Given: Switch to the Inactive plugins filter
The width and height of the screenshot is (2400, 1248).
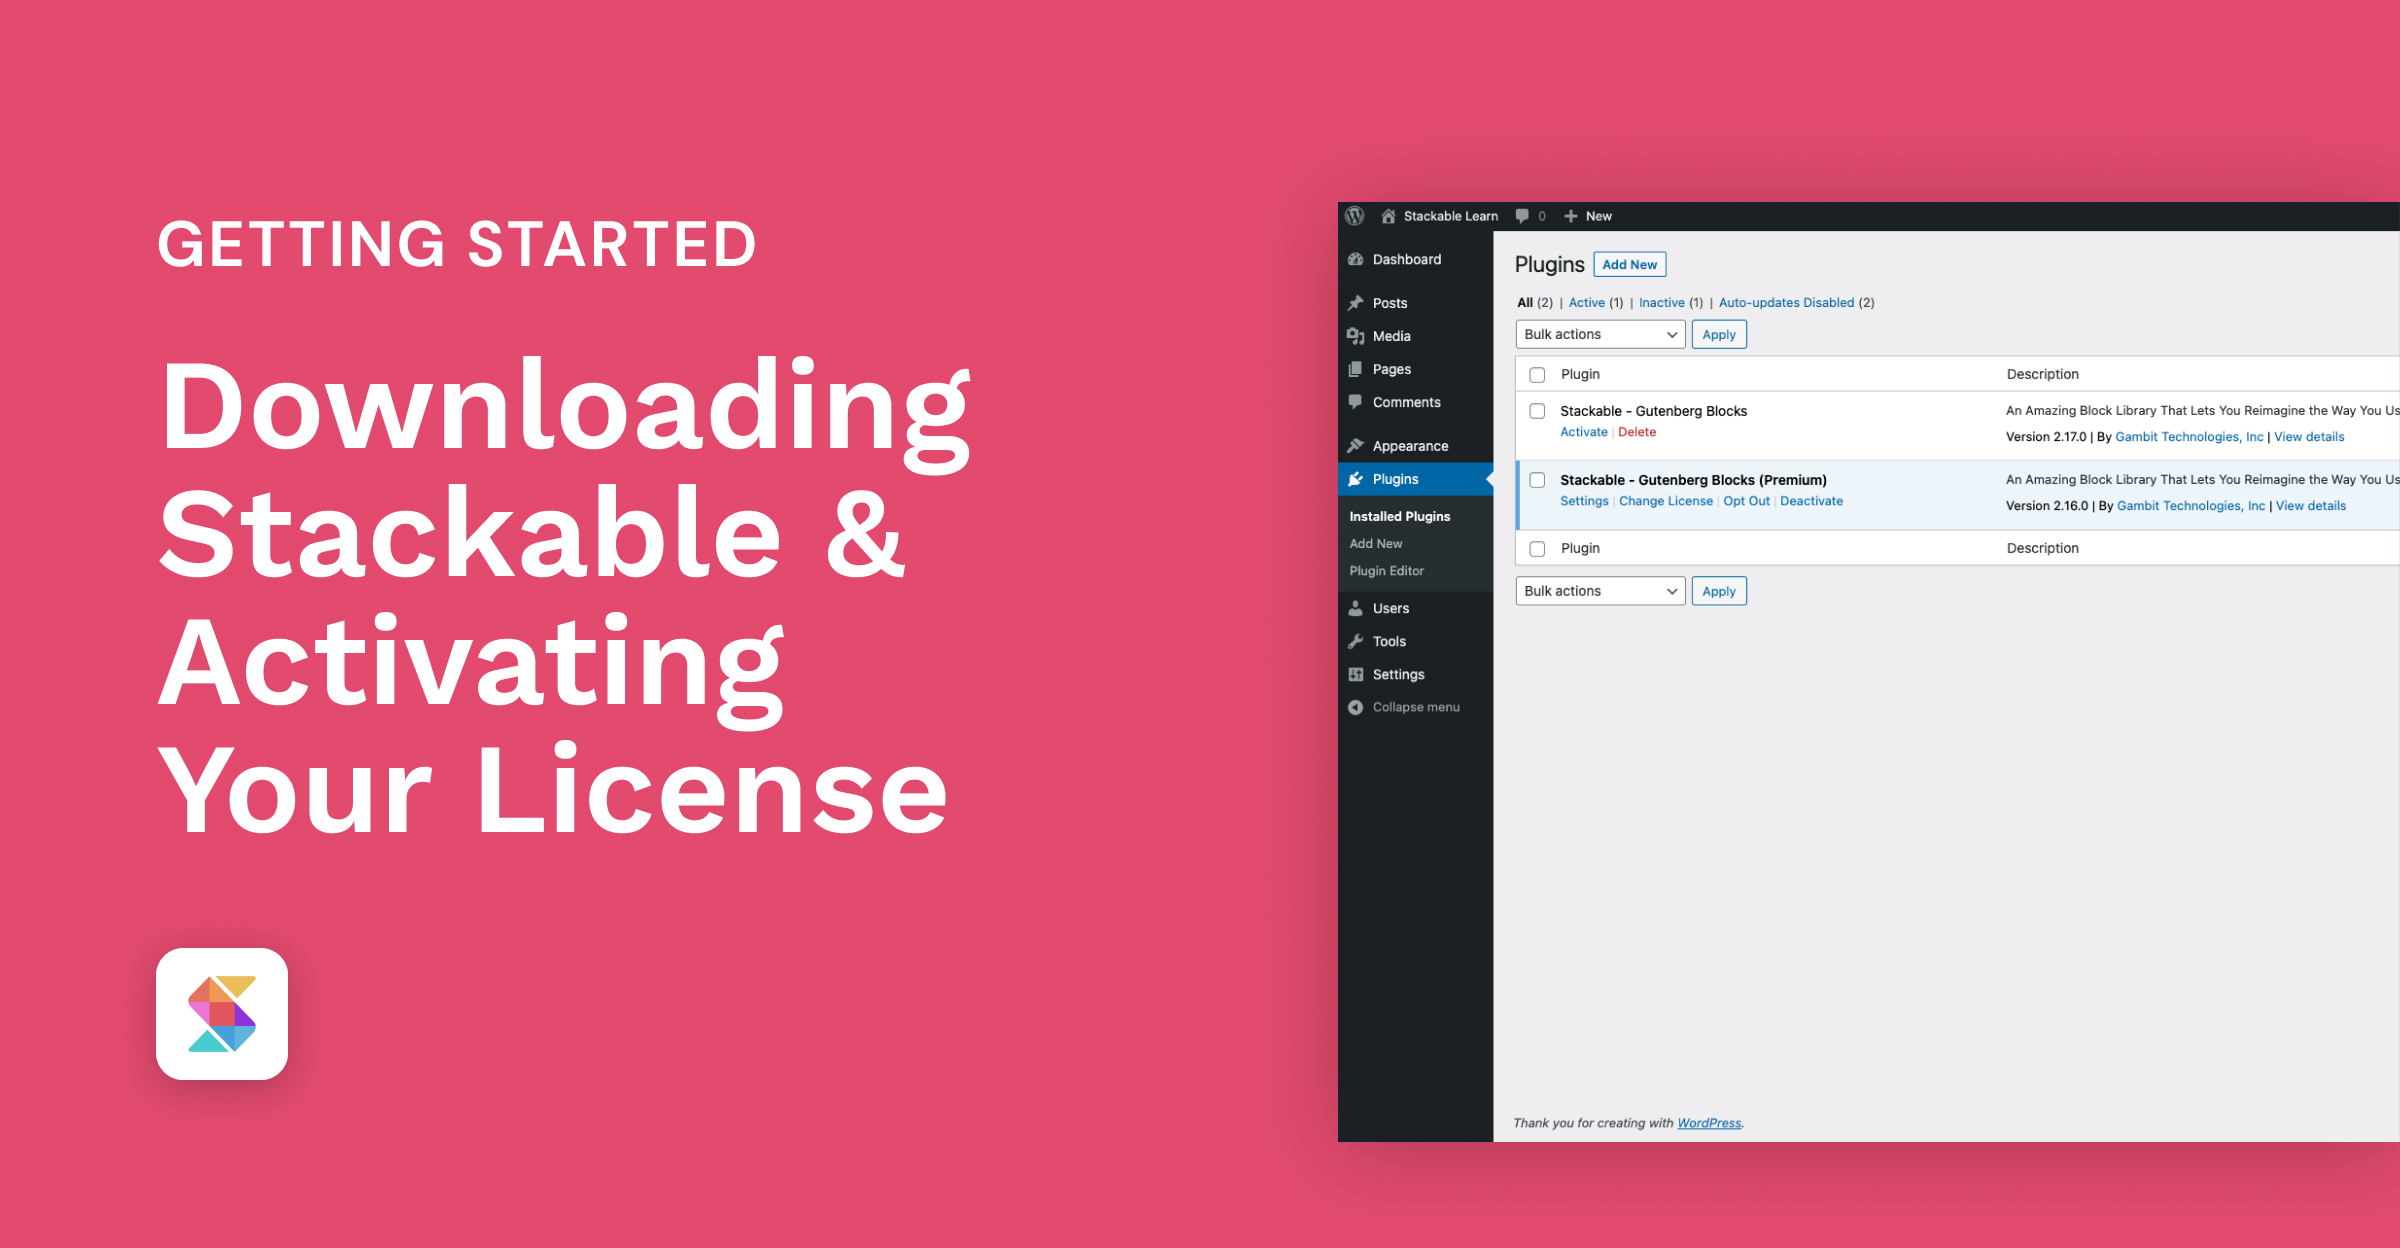Looking at the screenshot, I should 1661,302.
